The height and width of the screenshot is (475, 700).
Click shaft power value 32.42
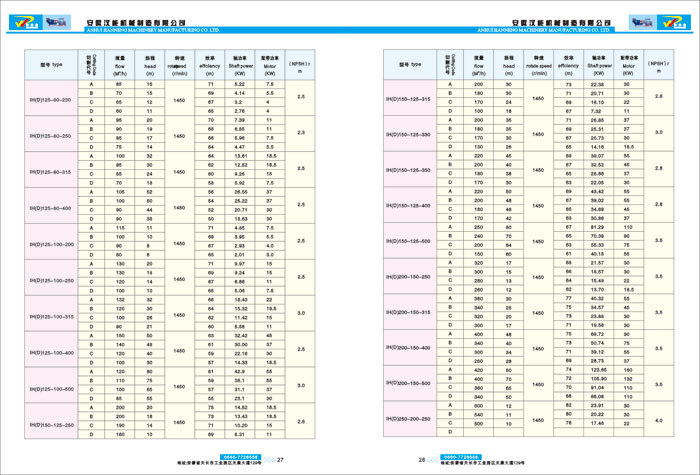241,336
